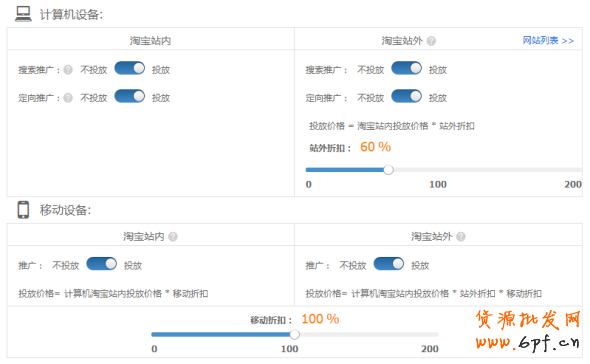590x364 pixels.
Task: Open help icon beside 搜索推广 in 淘宝站内
Action: point(68,70)
